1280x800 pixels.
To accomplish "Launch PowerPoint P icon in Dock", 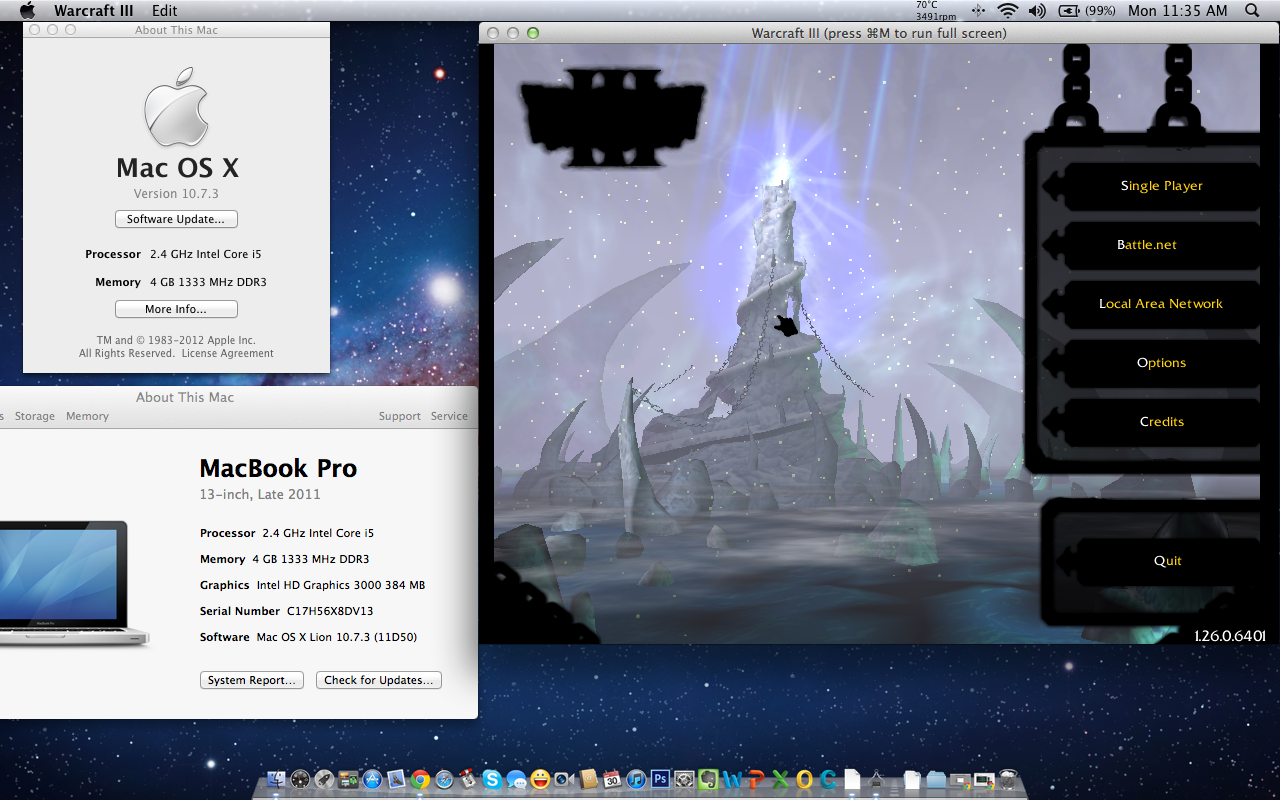I will tap(756, 780).
